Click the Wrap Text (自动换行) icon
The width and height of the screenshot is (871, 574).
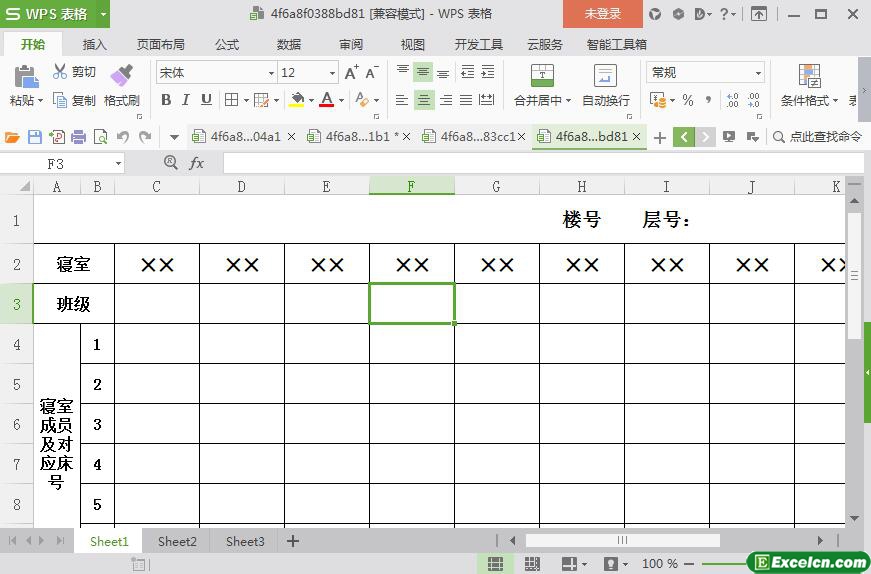(605, 76)
